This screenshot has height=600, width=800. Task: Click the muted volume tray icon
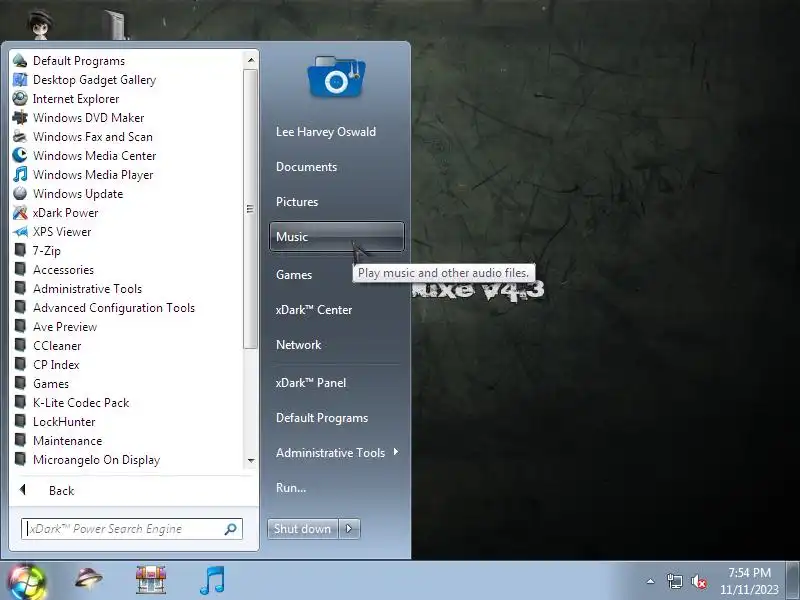click(x=698, y=581)
